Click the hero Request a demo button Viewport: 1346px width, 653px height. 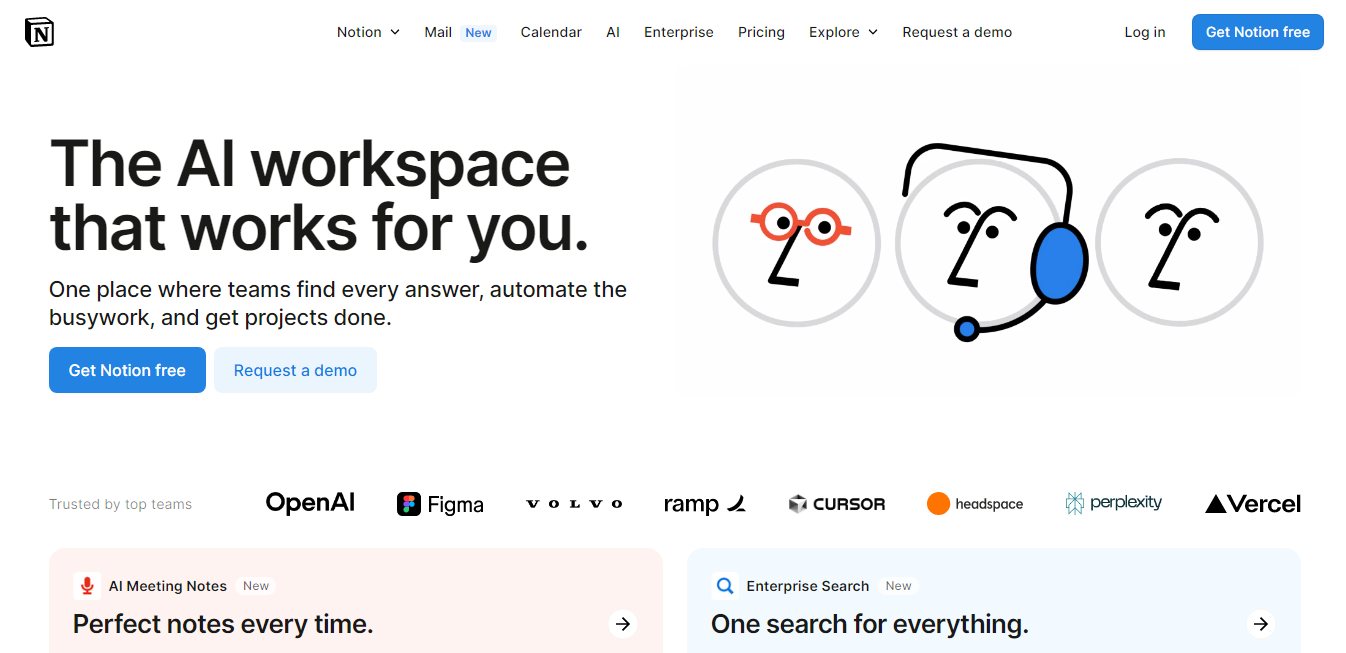pyautogui.click(x=295, y=370)
